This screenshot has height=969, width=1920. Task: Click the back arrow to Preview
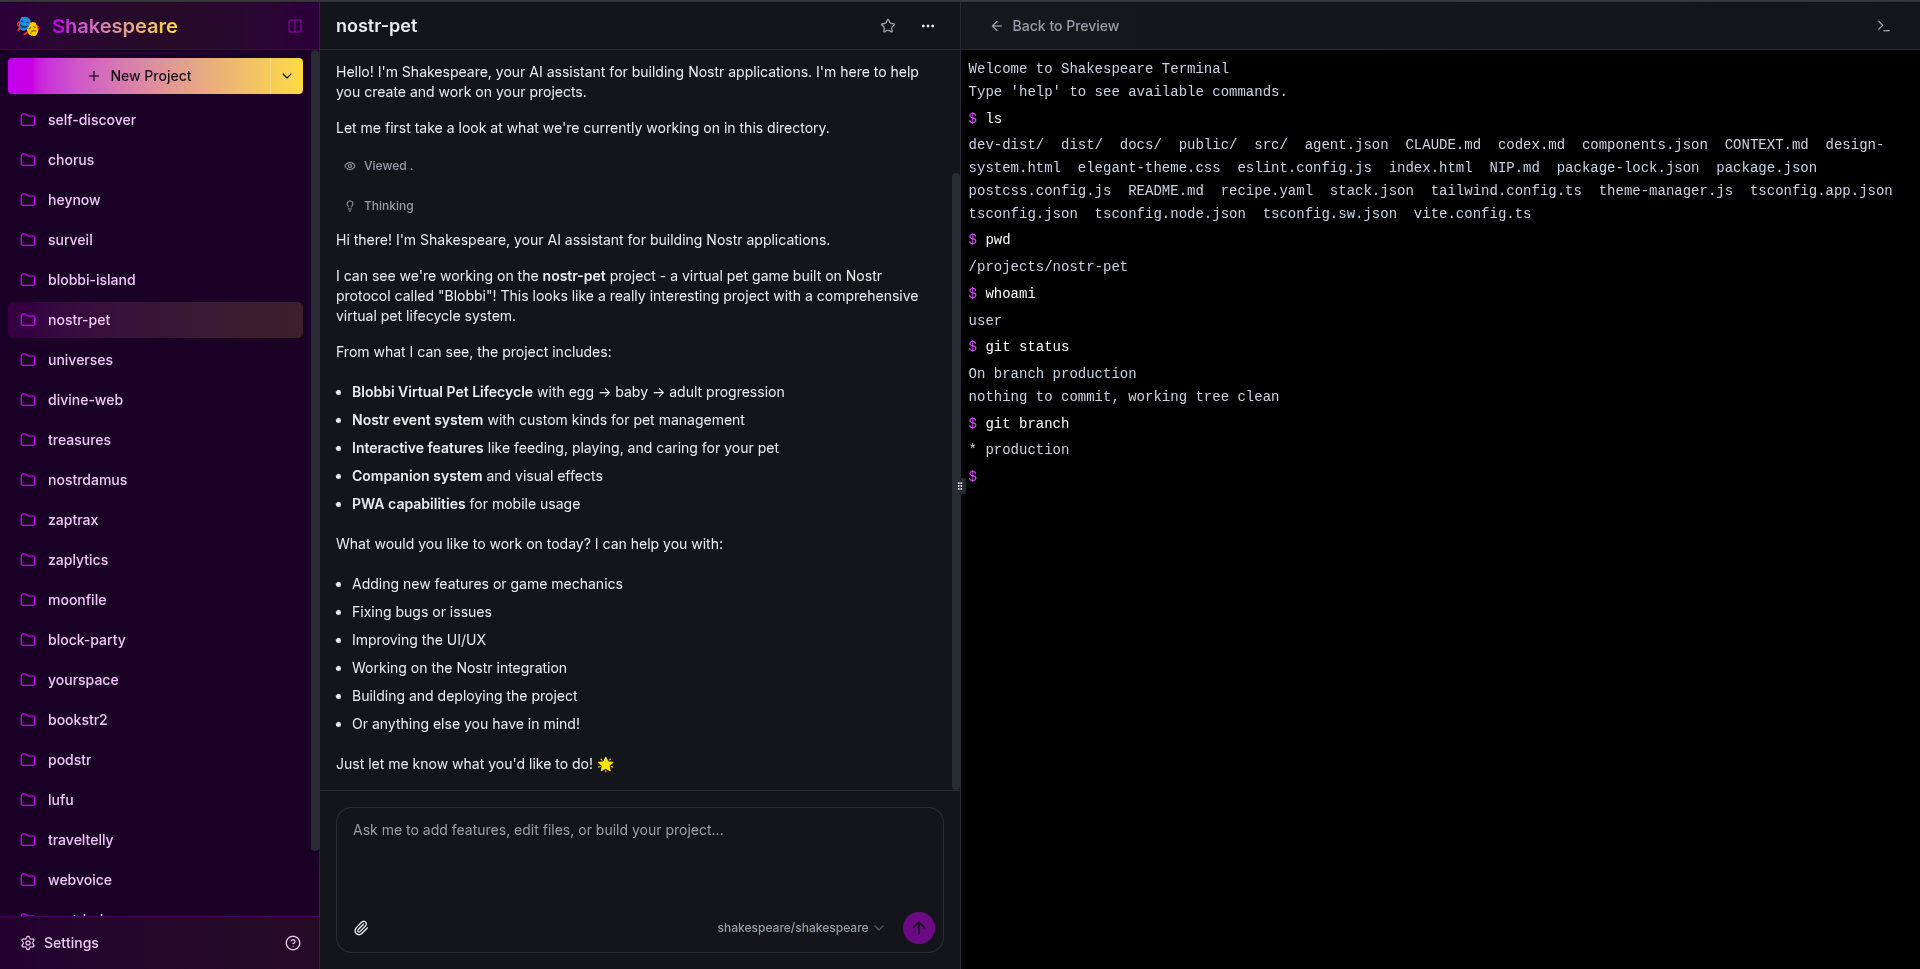[996, 26]
